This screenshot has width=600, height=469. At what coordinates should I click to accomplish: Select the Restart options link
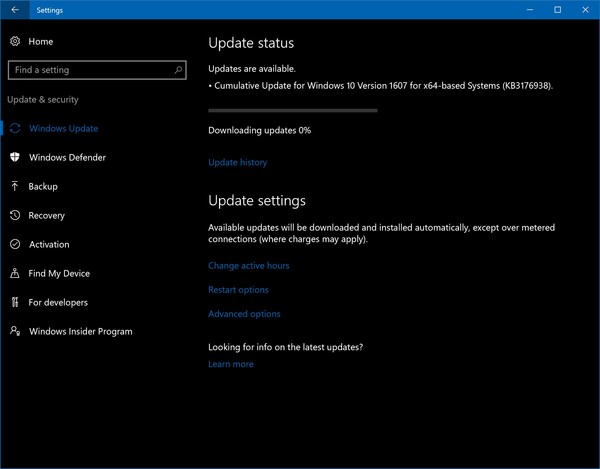click(238, 290)
